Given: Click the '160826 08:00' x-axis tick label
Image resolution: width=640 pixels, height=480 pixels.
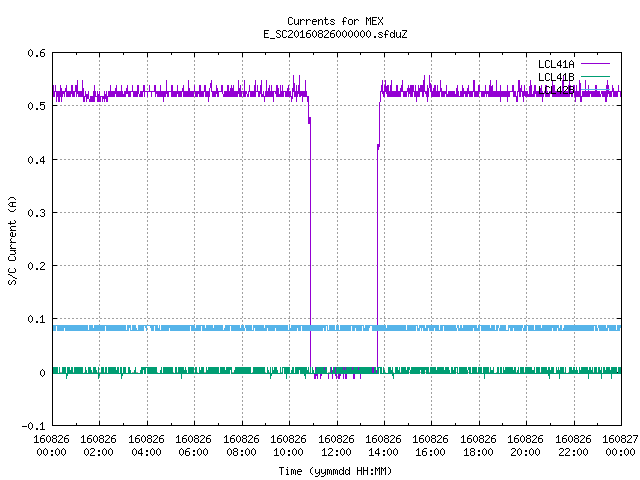Looking at the screenshot, I should tap(241, 446).
